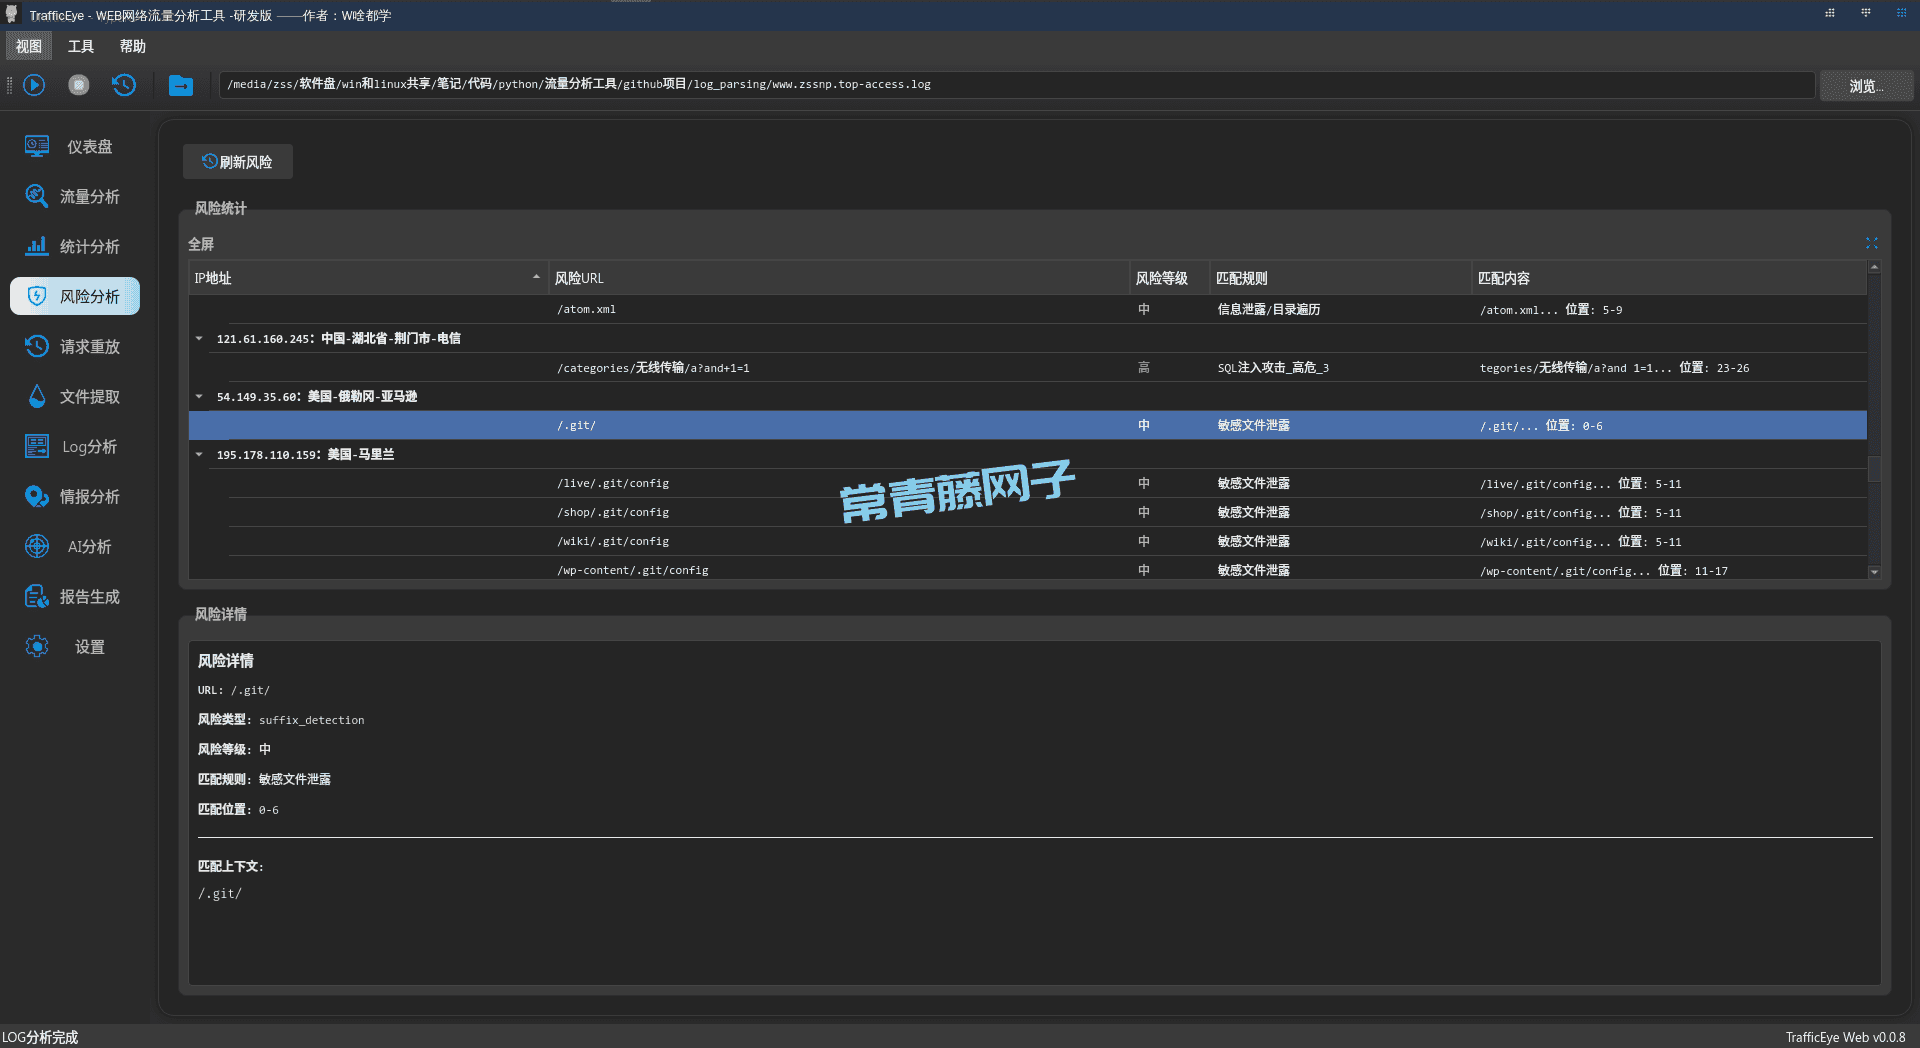Viewport: 1920px width, 1048px height.
Task: Select the /atom.xml risk row
Action: (1027, 310)
